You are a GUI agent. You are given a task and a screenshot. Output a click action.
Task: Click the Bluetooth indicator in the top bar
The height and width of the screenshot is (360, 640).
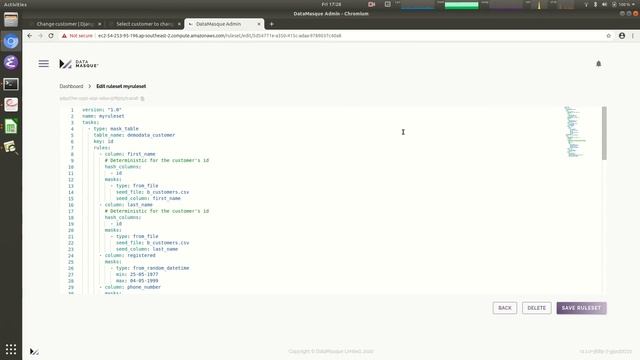(595, 4)
